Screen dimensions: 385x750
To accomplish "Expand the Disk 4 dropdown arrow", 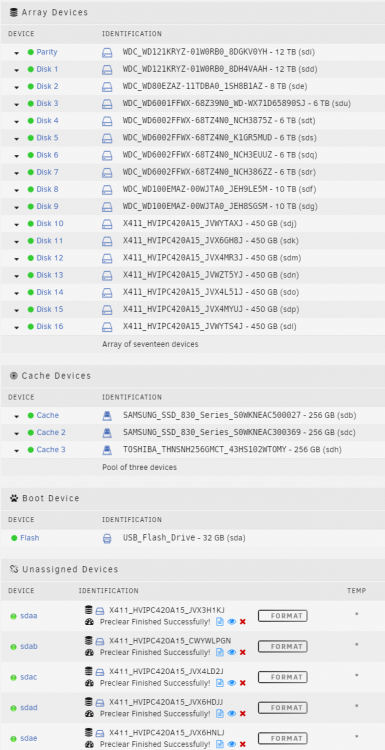I will click(17, 121).
